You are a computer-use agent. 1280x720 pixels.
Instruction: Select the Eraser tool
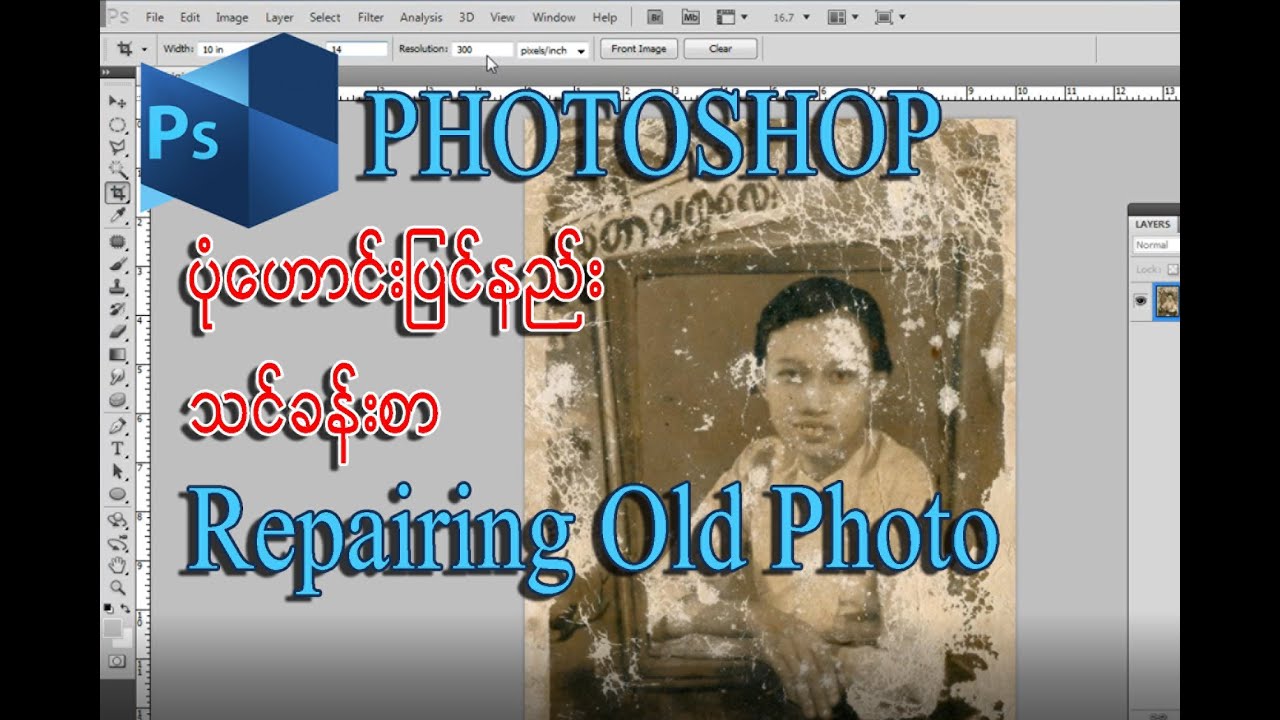point(118,331)
